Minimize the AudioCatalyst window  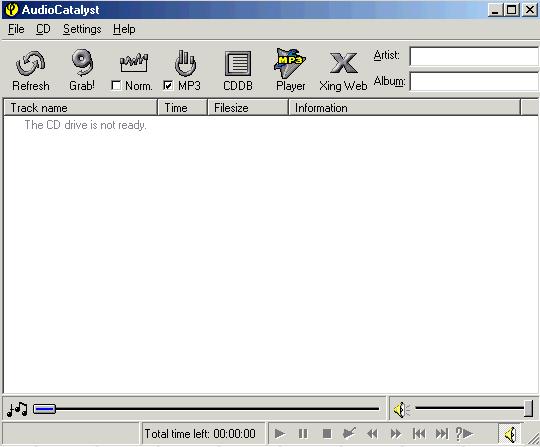click(495, 10)
